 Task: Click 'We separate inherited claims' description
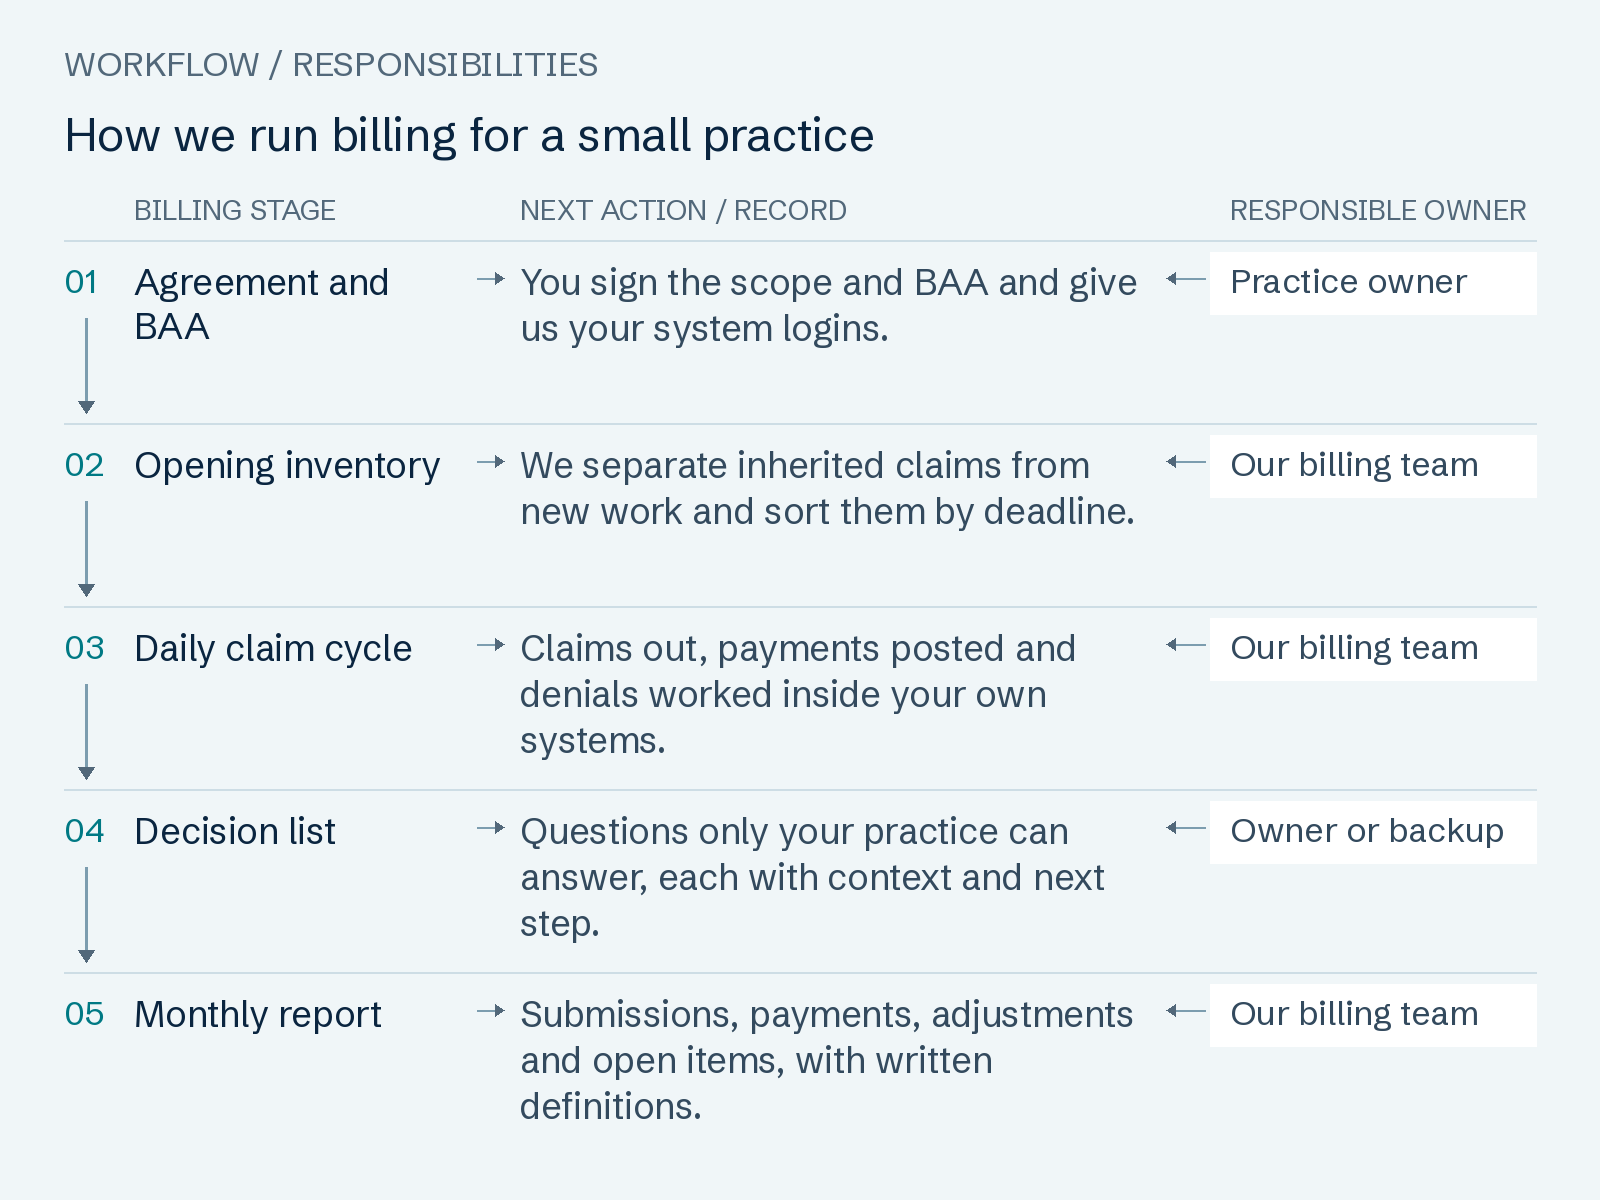click(827, 489)
